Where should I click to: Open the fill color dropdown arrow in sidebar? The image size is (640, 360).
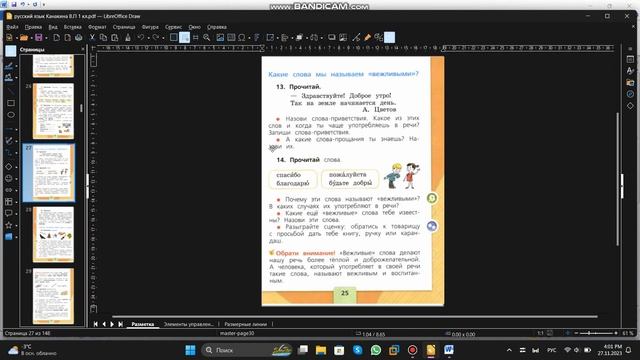[16, 78]
